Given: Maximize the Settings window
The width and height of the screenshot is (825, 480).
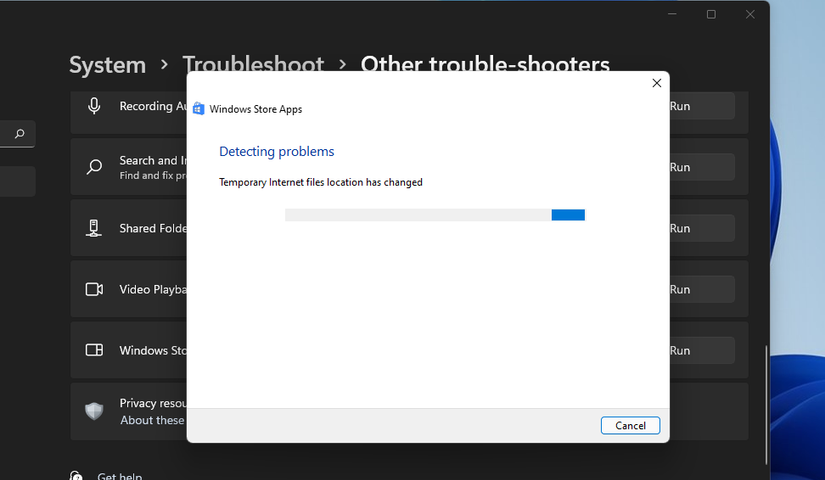Looking at the screenshot, I should (711, 14).
